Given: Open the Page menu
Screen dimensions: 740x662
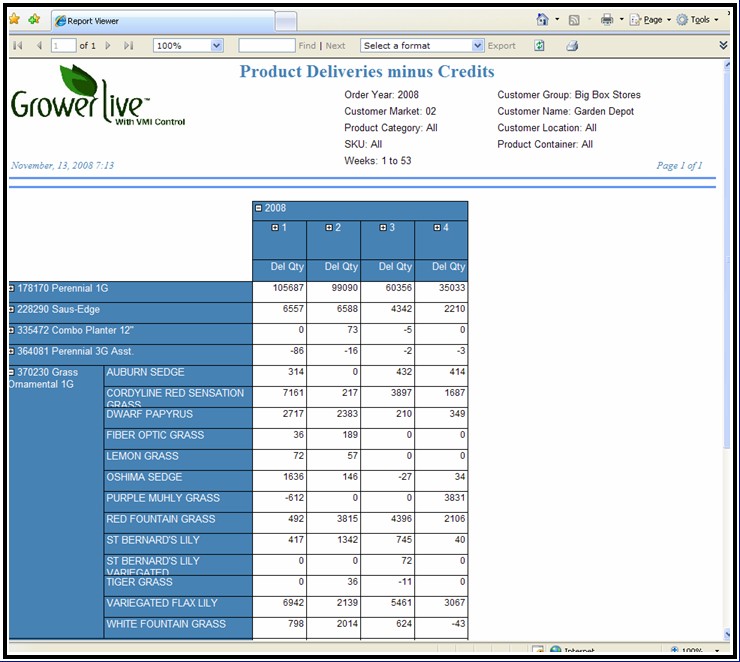Looking at the screenshot, I should pyautogui.click(x=647, y=19).
